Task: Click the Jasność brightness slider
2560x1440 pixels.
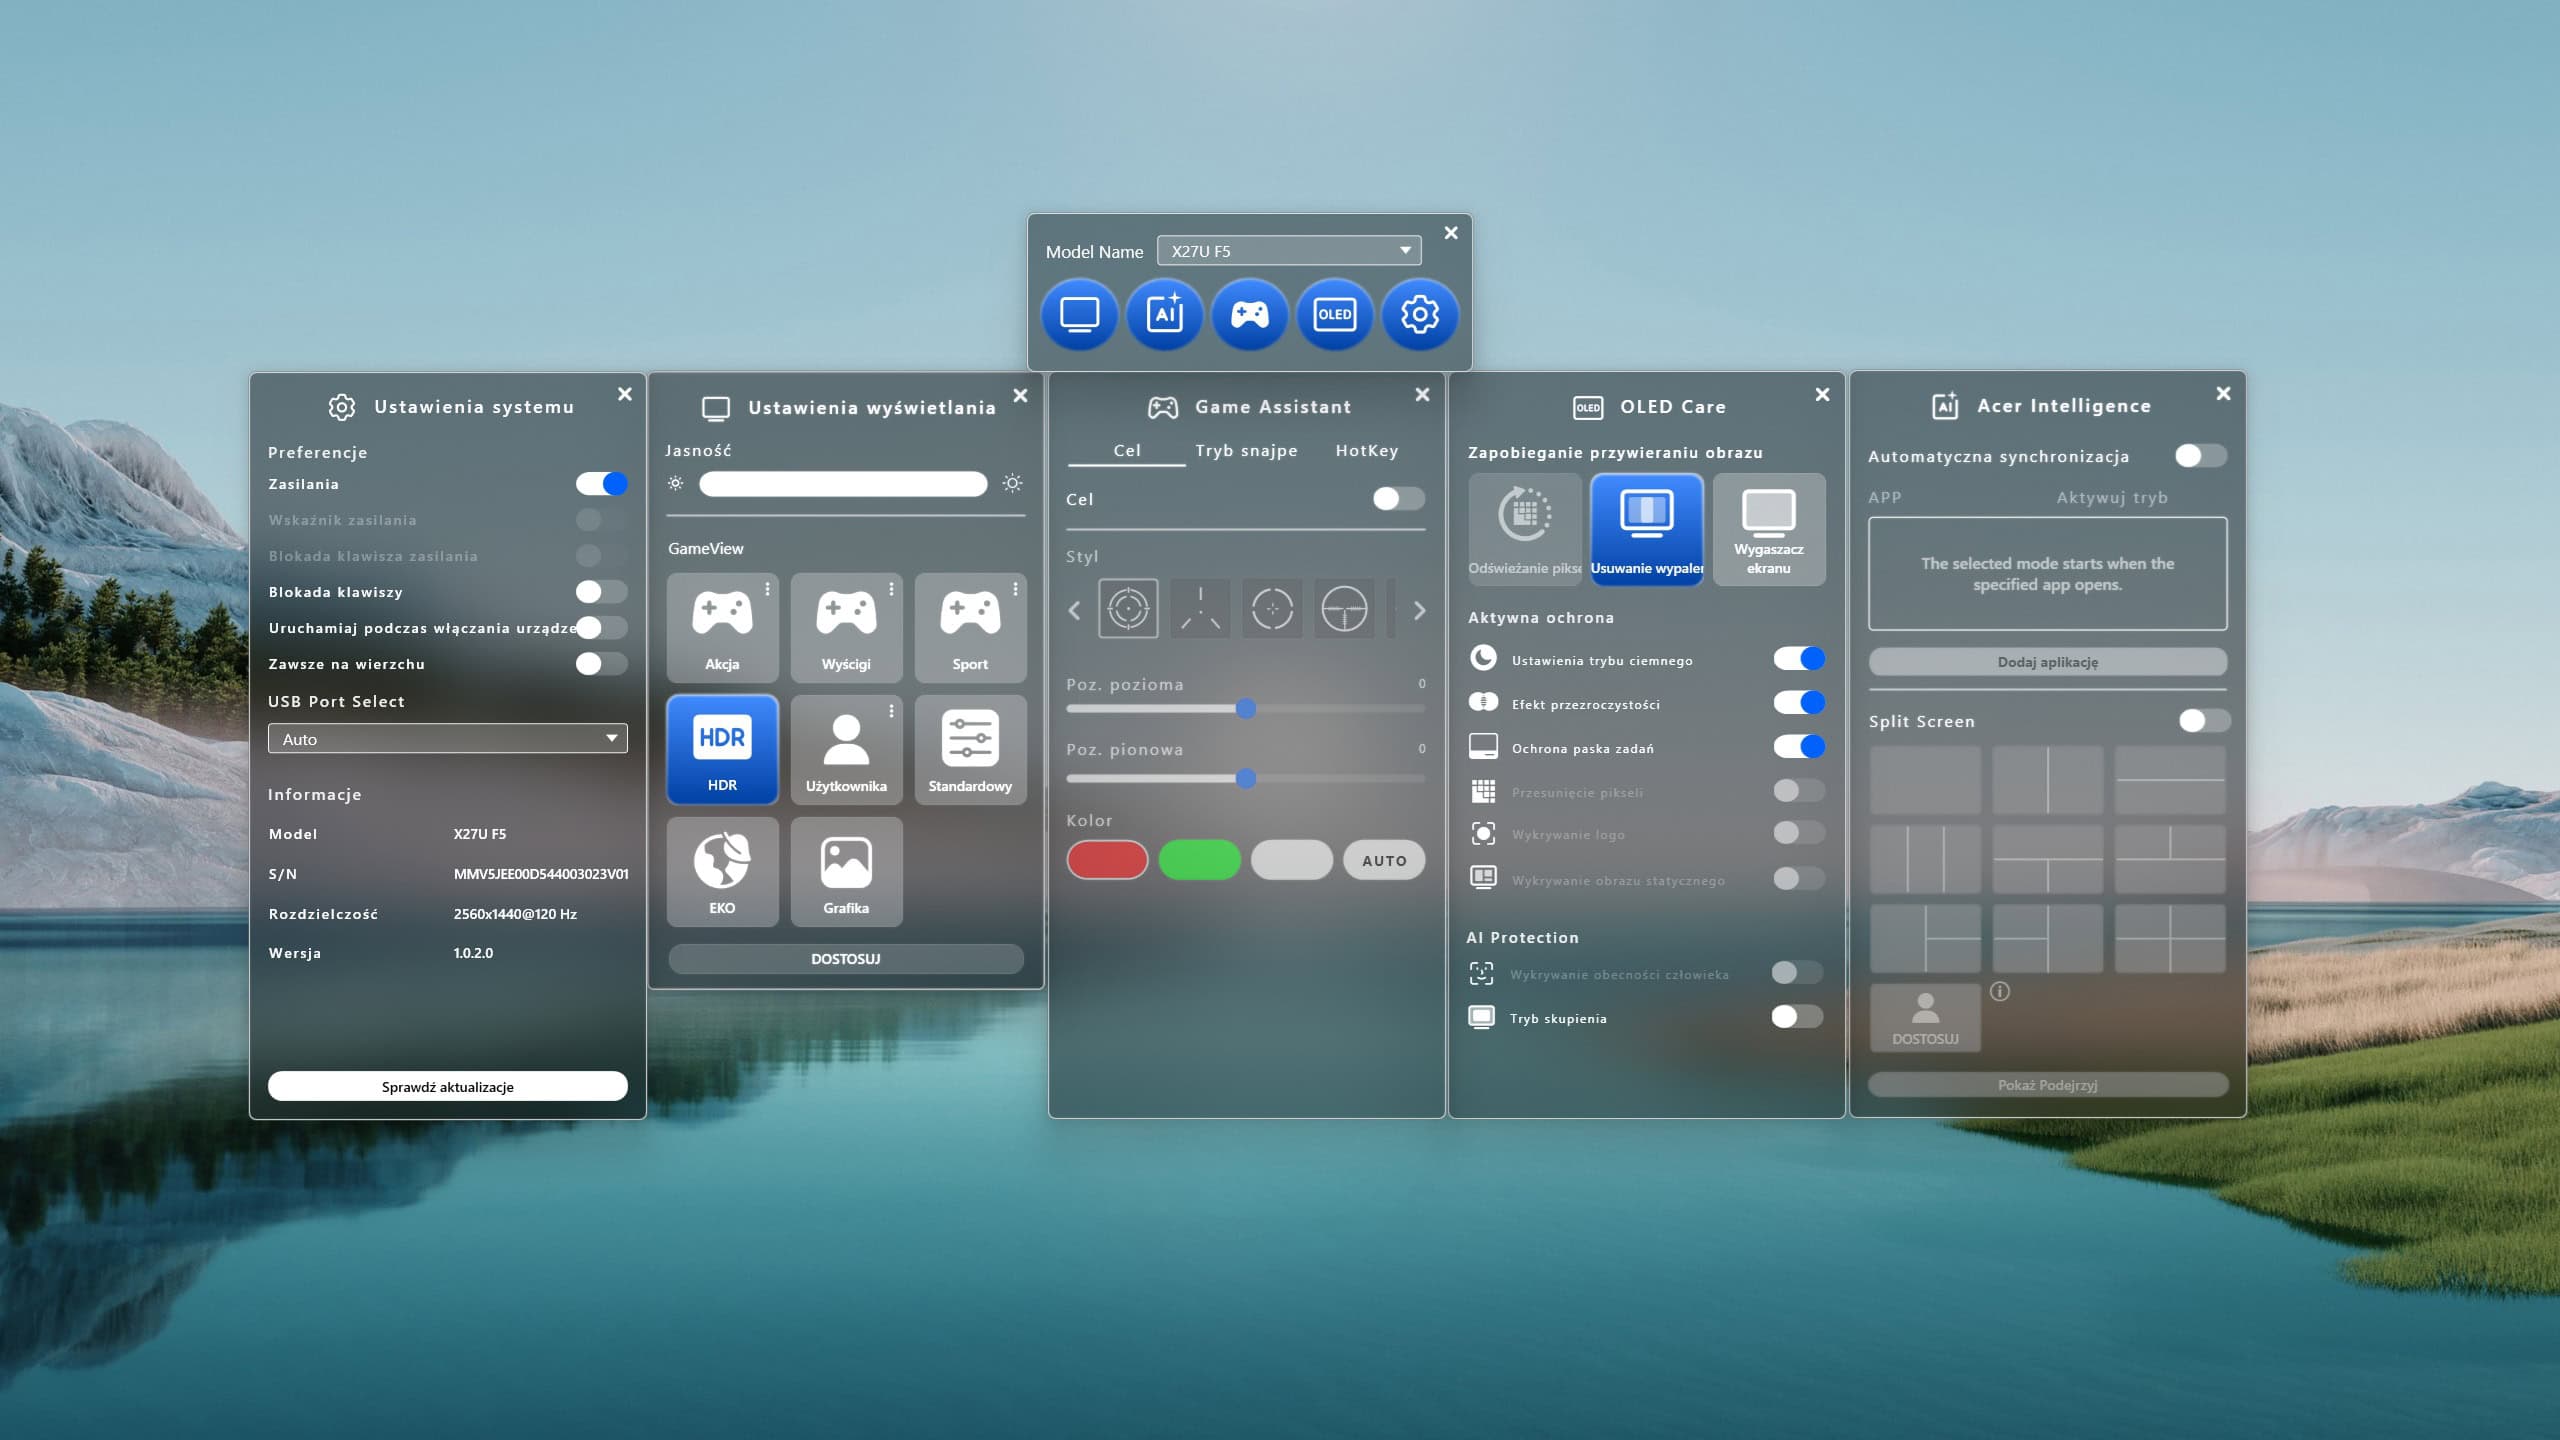Action: click(x=843, y=484)
